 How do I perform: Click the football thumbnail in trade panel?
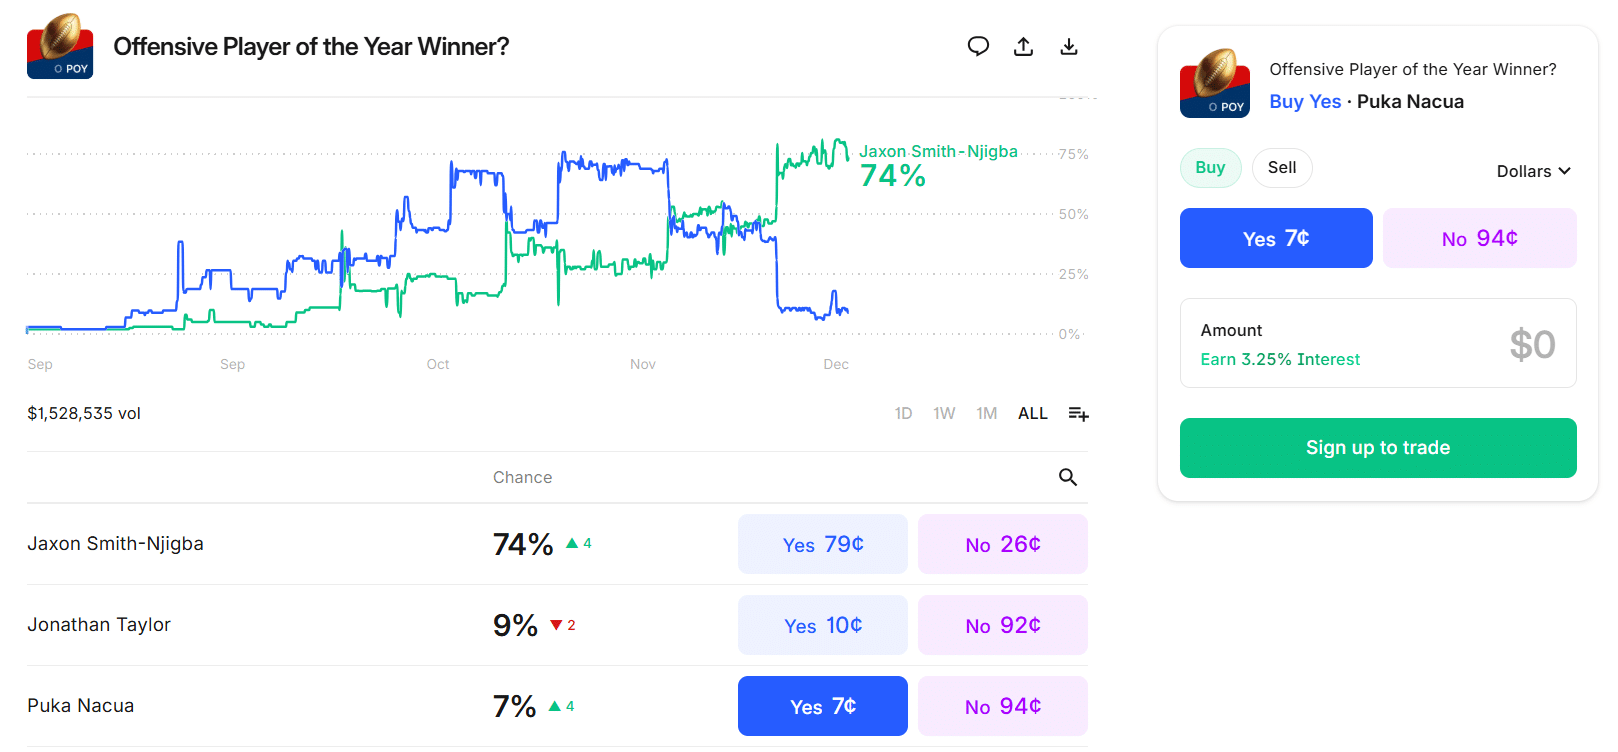(x=1215, y=83)
